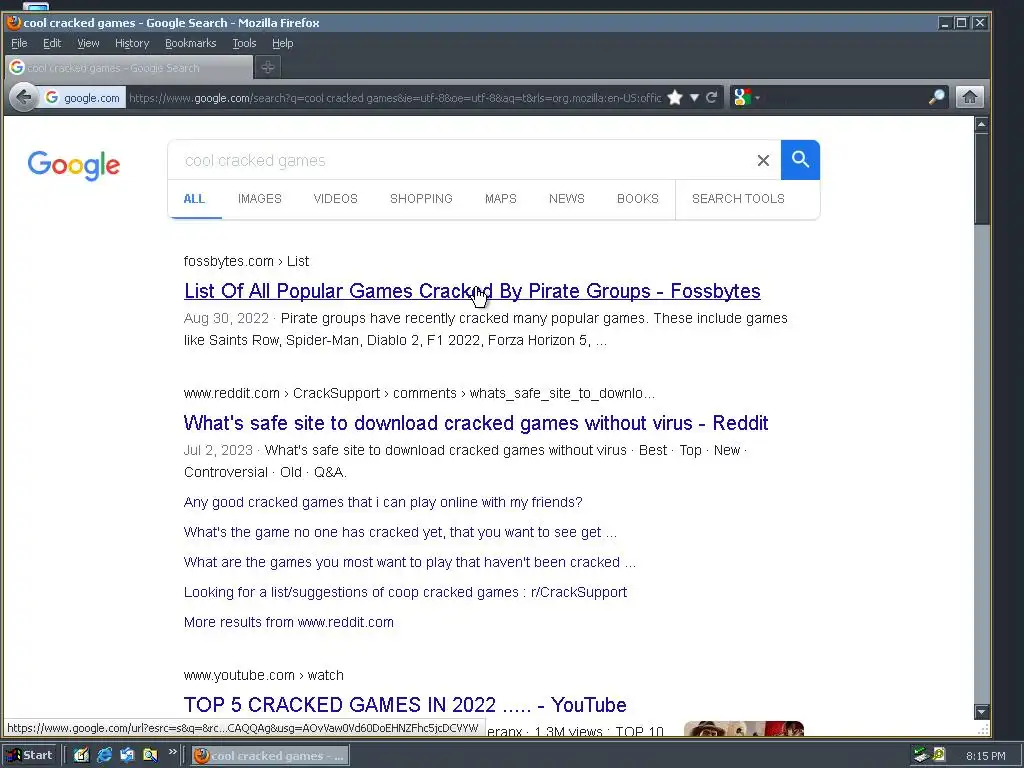
Task: Switch to the Maps results tab
Action: (x=501, y=199)
